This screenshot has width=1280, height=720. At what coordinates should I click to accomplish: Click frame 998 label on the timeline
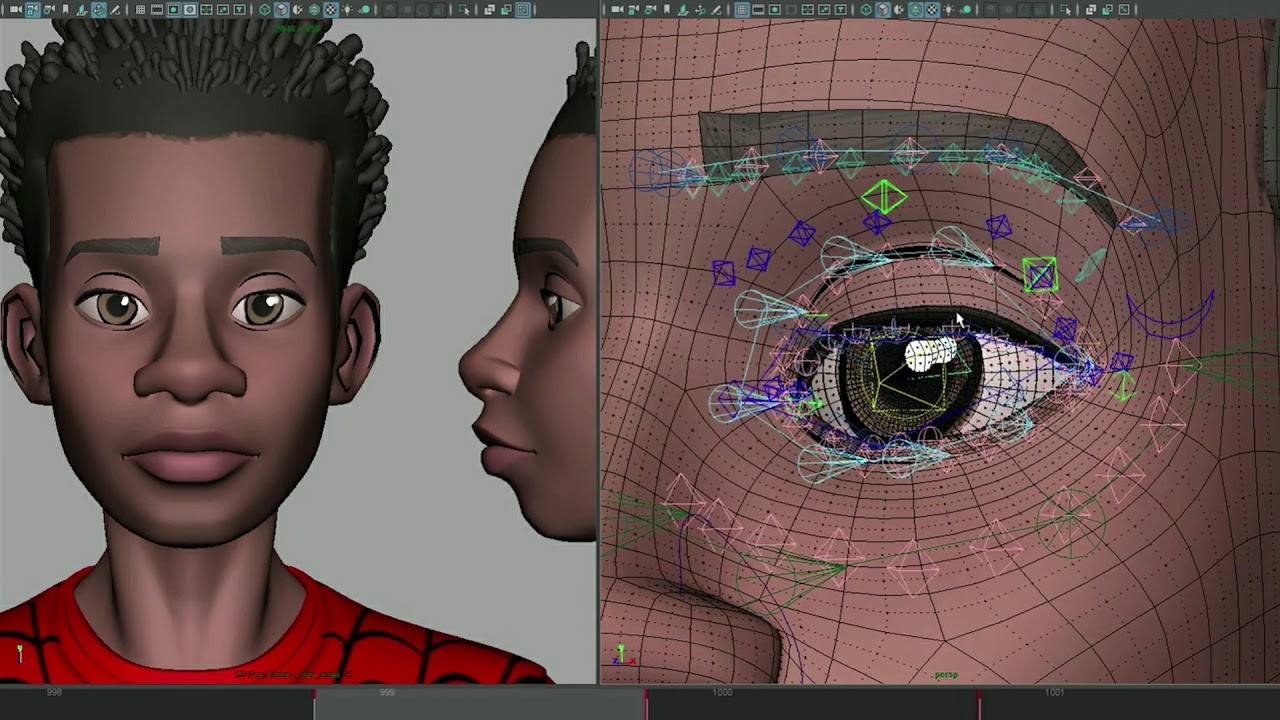click(x=54, y=692)
